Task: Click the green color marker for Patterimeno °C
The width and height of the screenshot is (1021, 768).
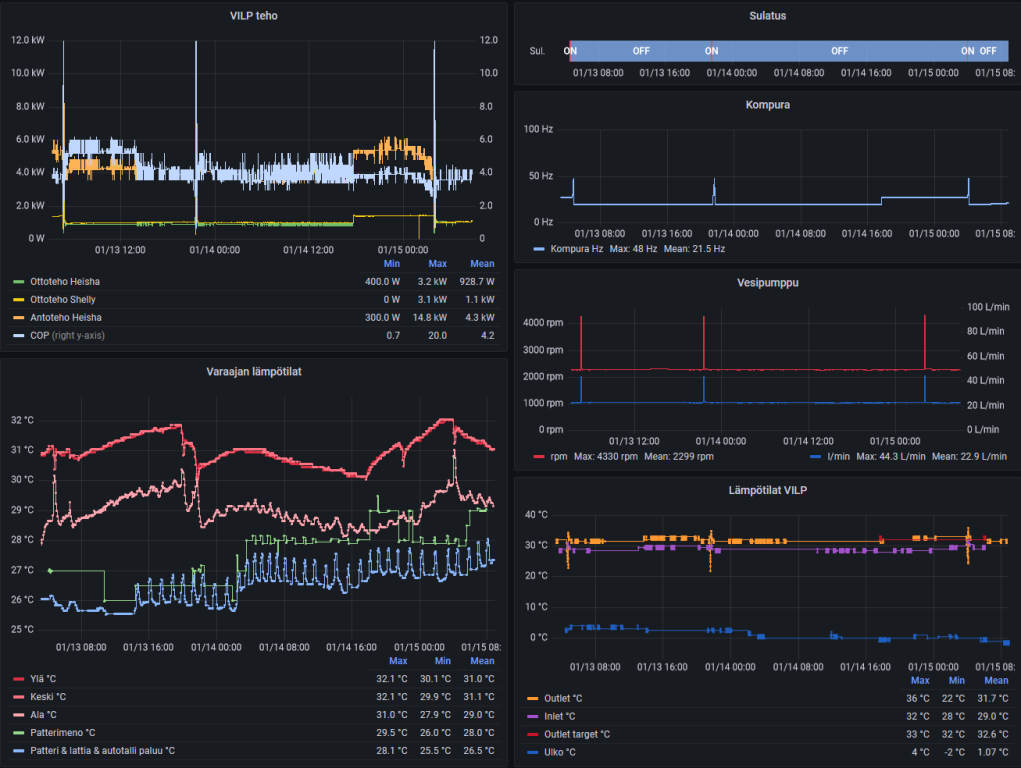Action: (x=18, y=732)
